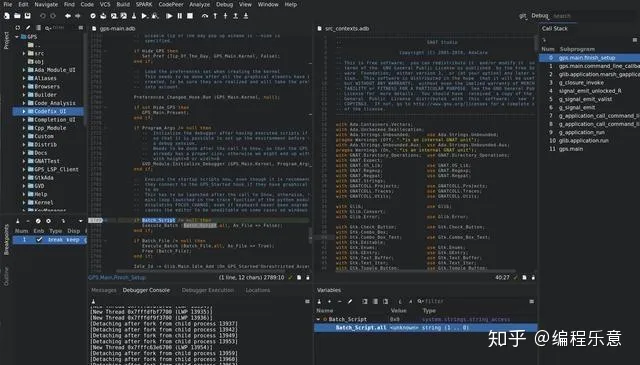Select the Completion_UI project tree item
The image size is (640, 365).
tap(55, 120)
